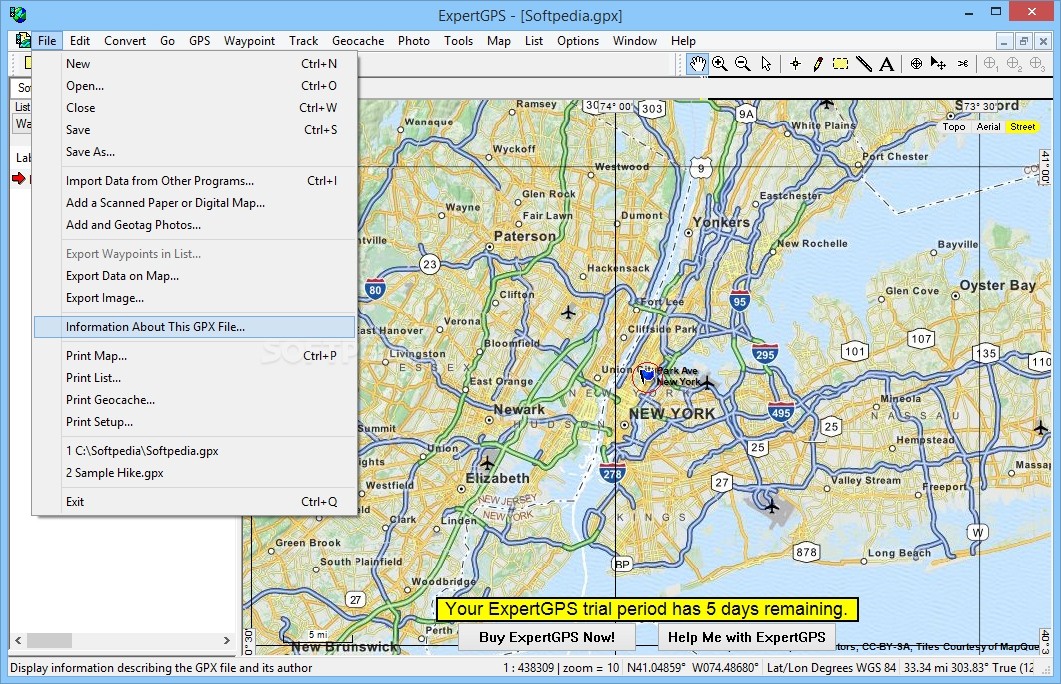Select Import Data from Other Programs...
This screenshot has width=1061, height=684.
tap(195, 181)
